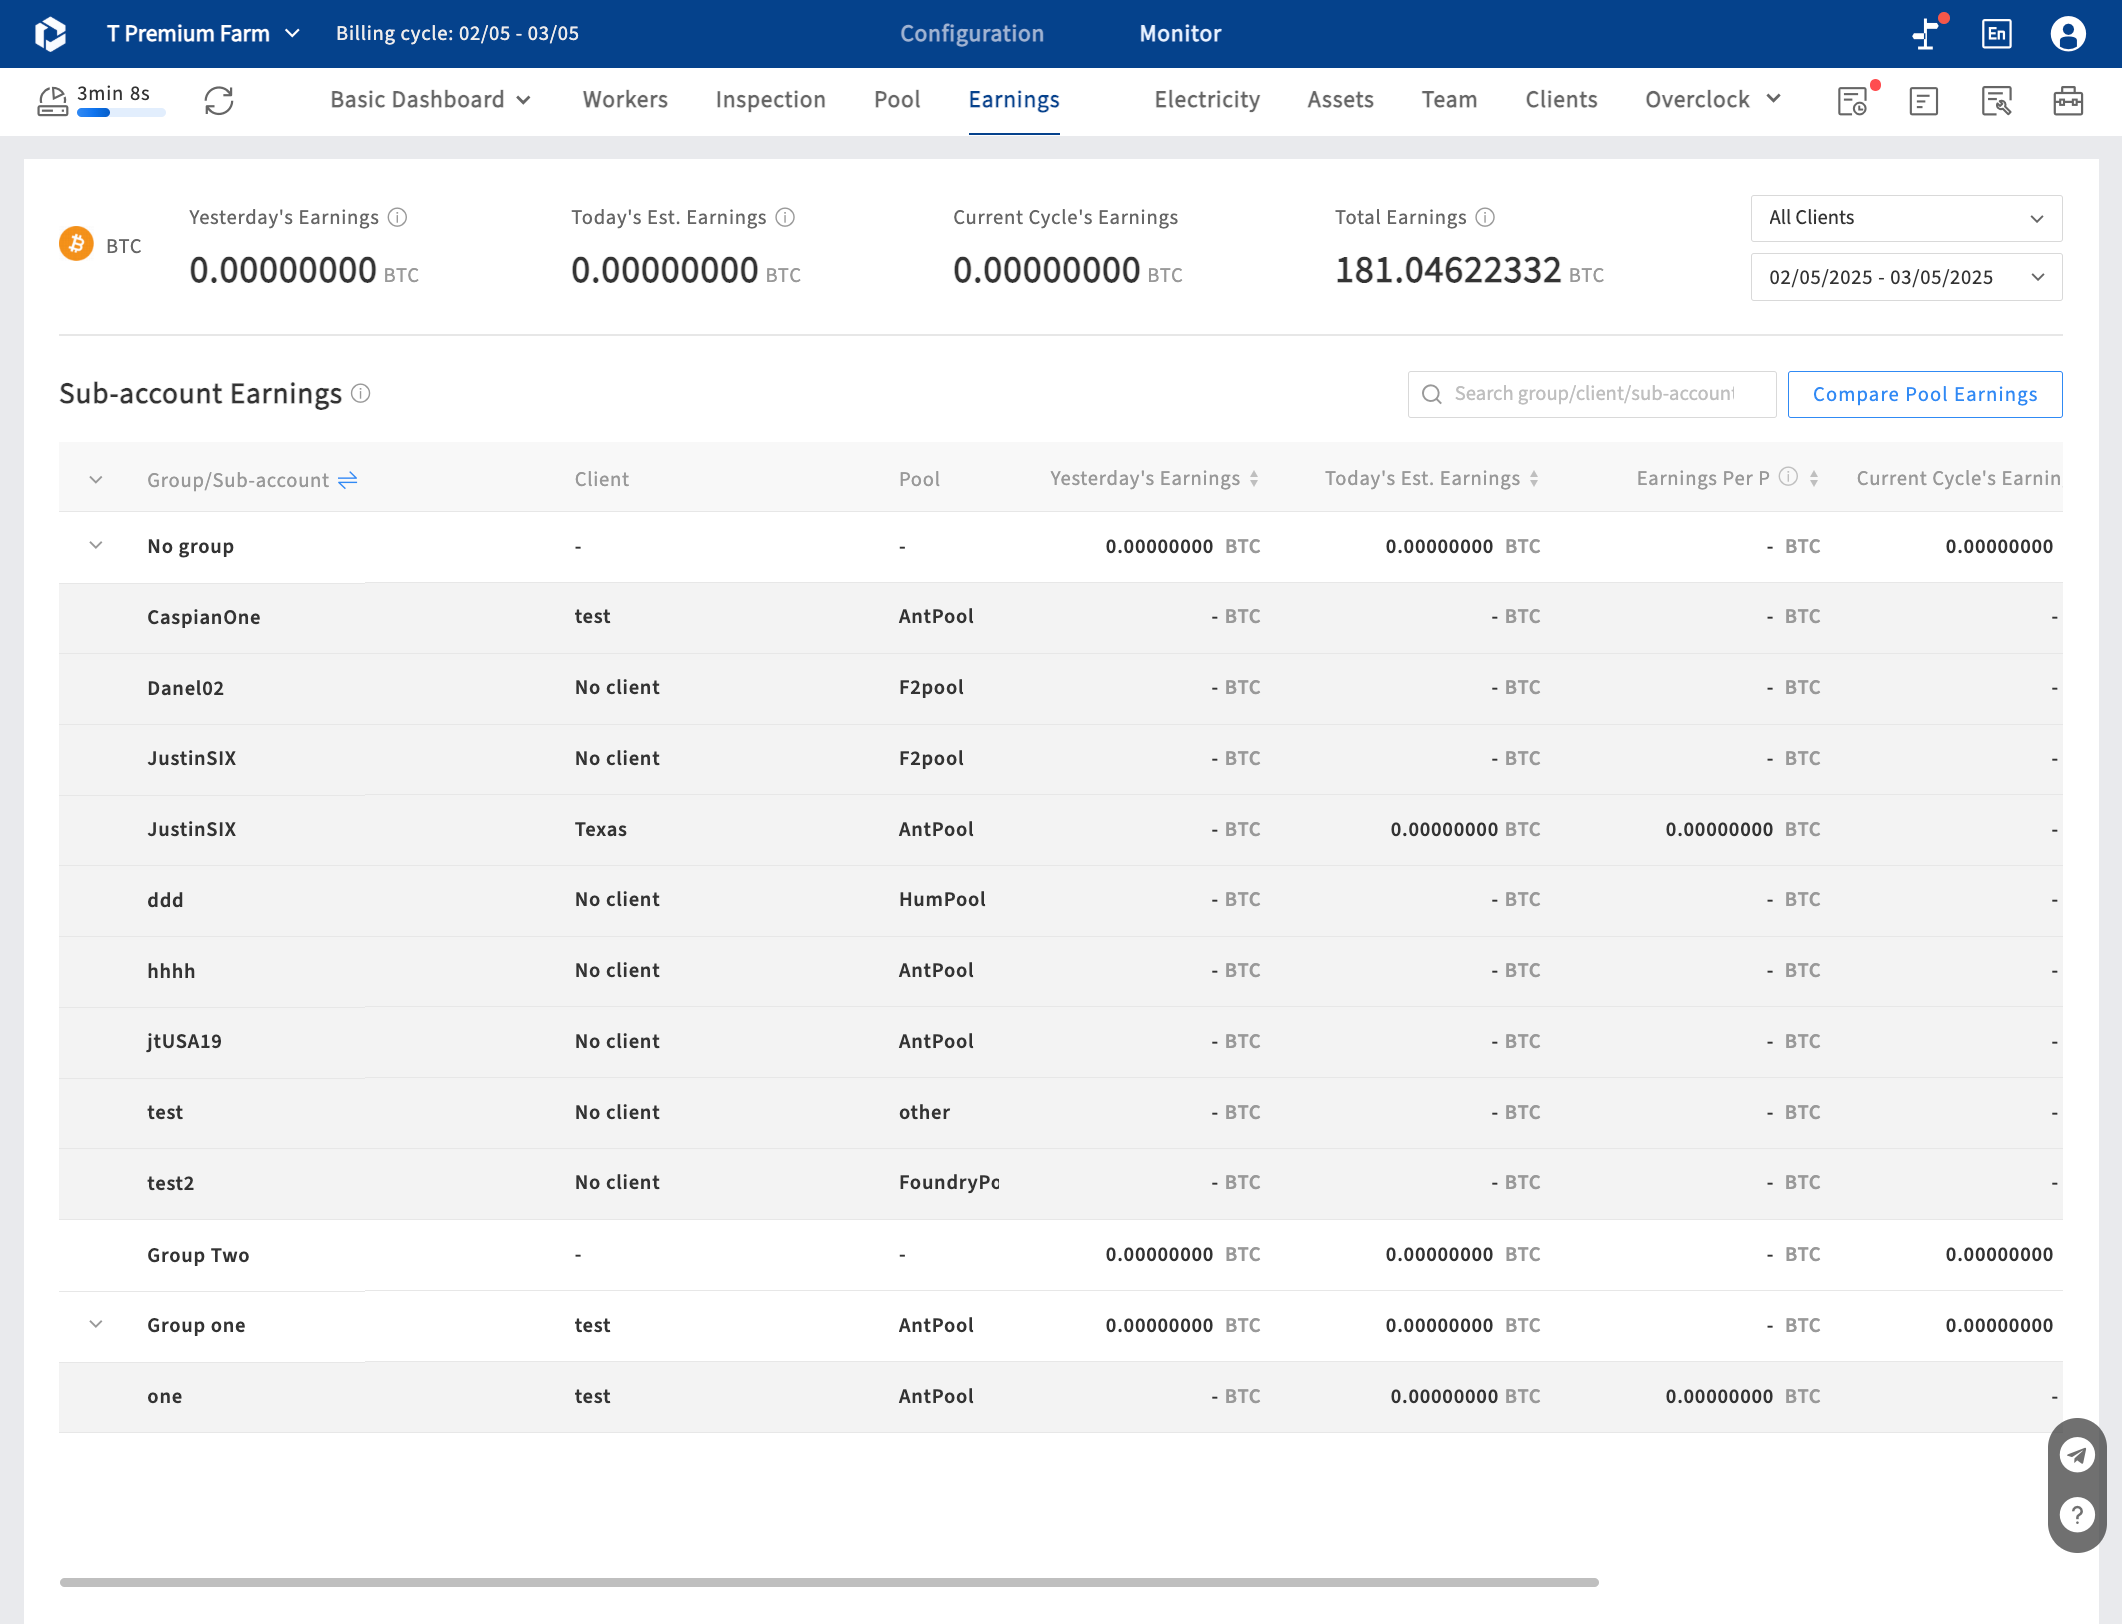Screen dimensions: 2122x1624
Task: Click Compare Pool Earnings button
Action: click(1924, 394)
